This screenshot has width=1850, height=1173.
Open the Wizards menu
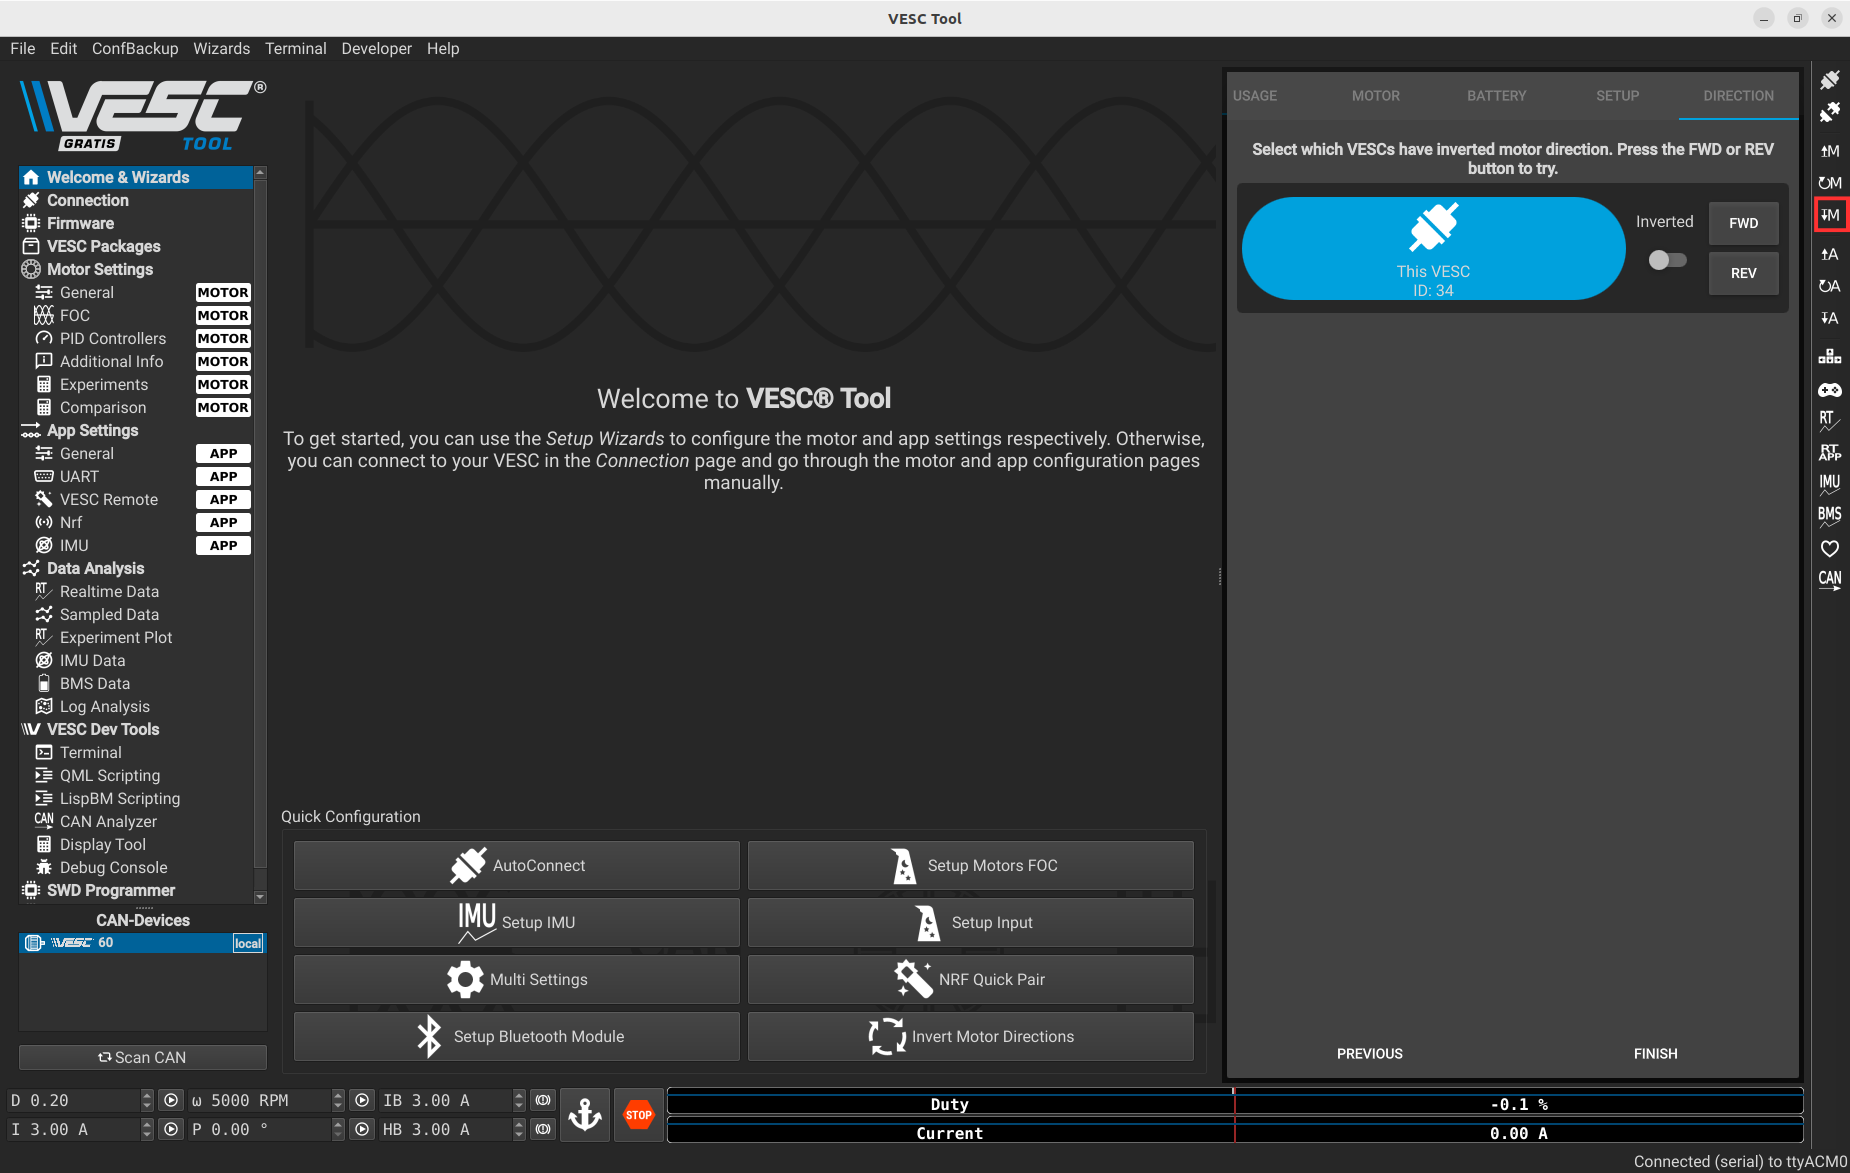(221, 48)
